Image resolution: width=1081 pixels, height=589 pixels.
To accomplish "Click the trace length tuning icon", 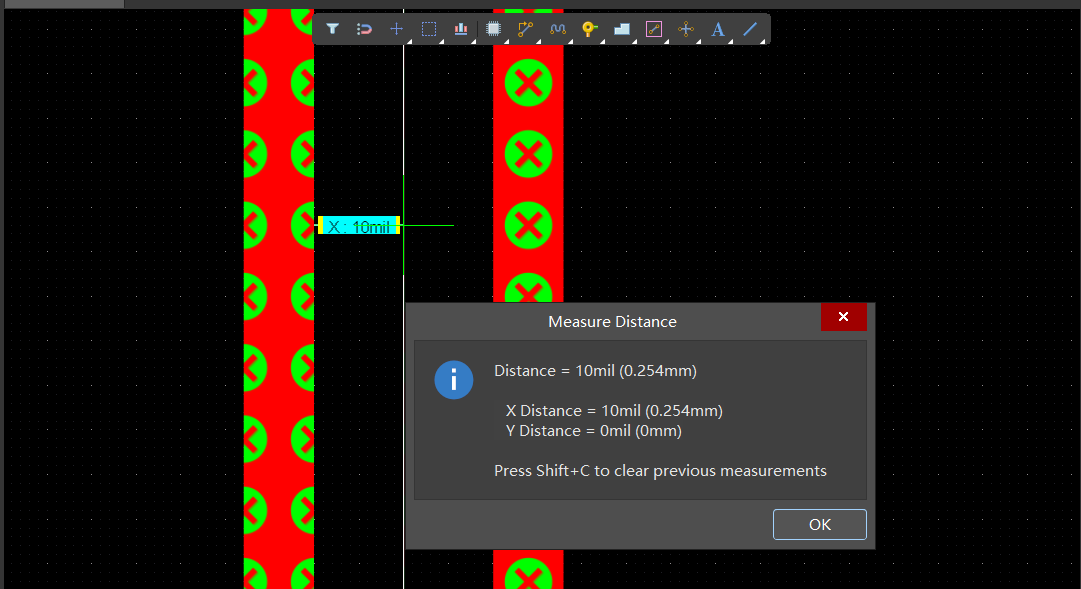I will tap(557, 29).
